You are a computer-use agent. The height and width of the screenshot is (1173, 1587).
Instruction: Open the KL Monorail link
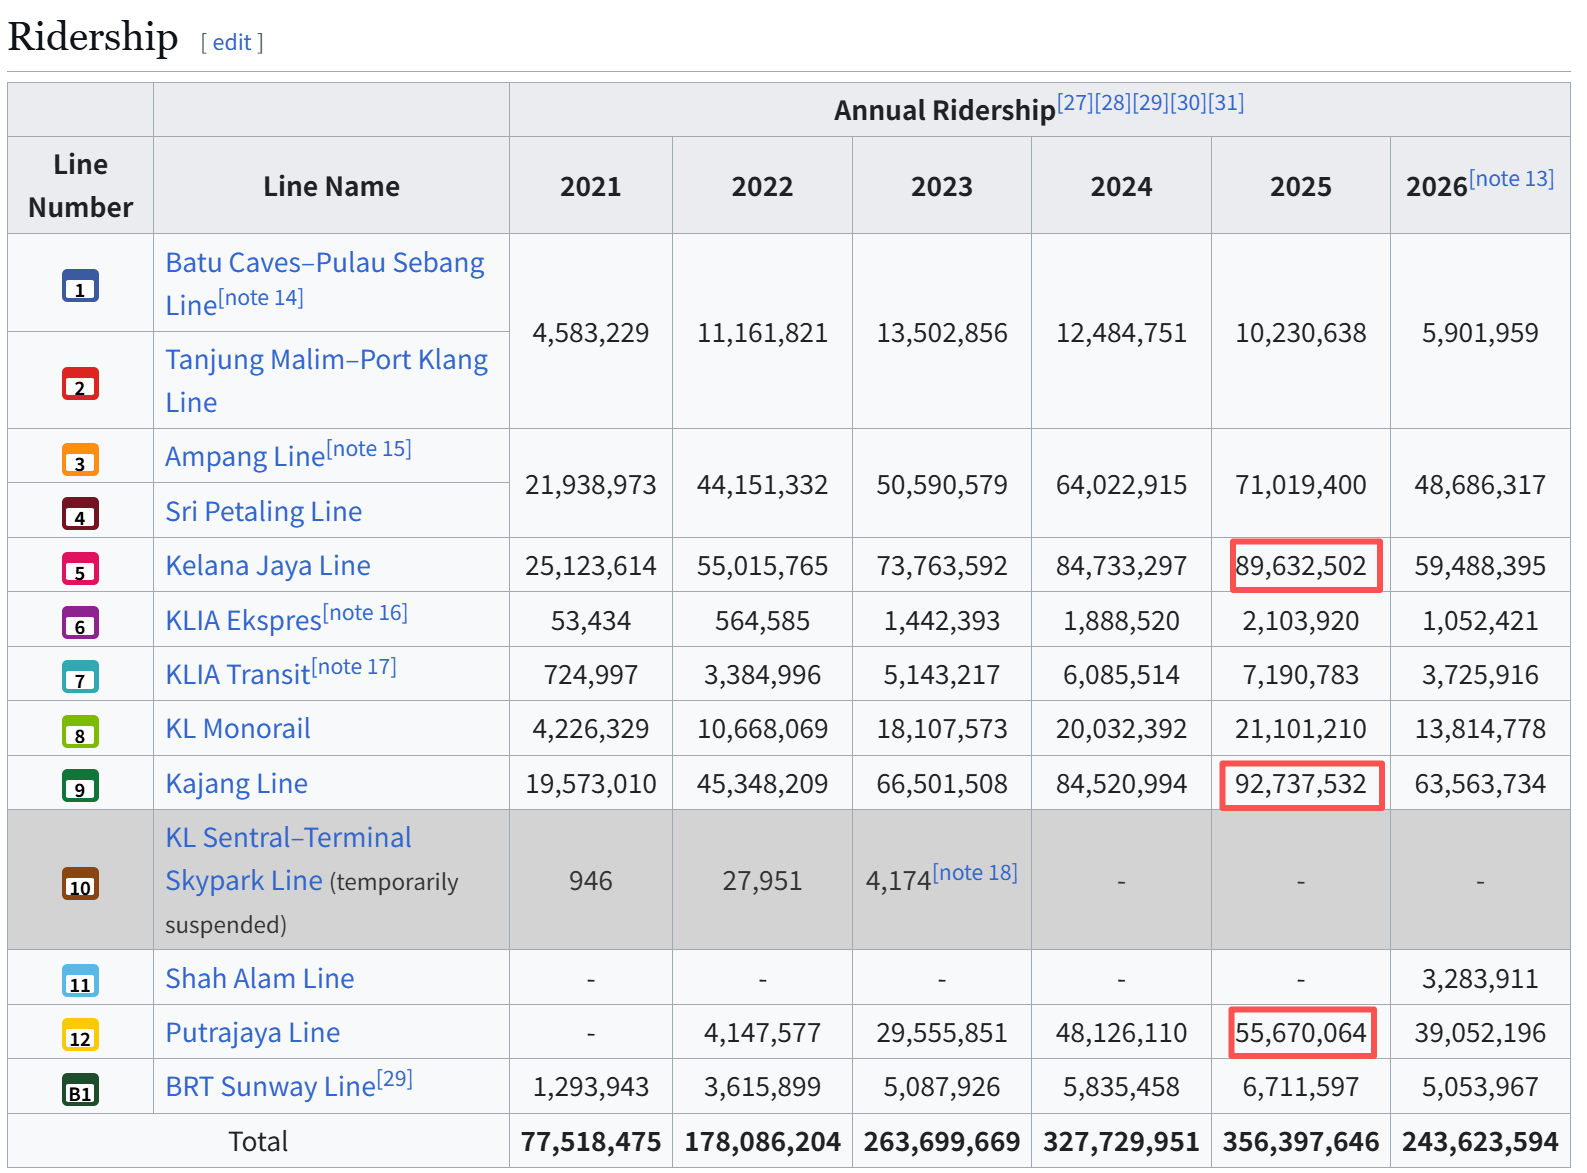coord(238,728)
